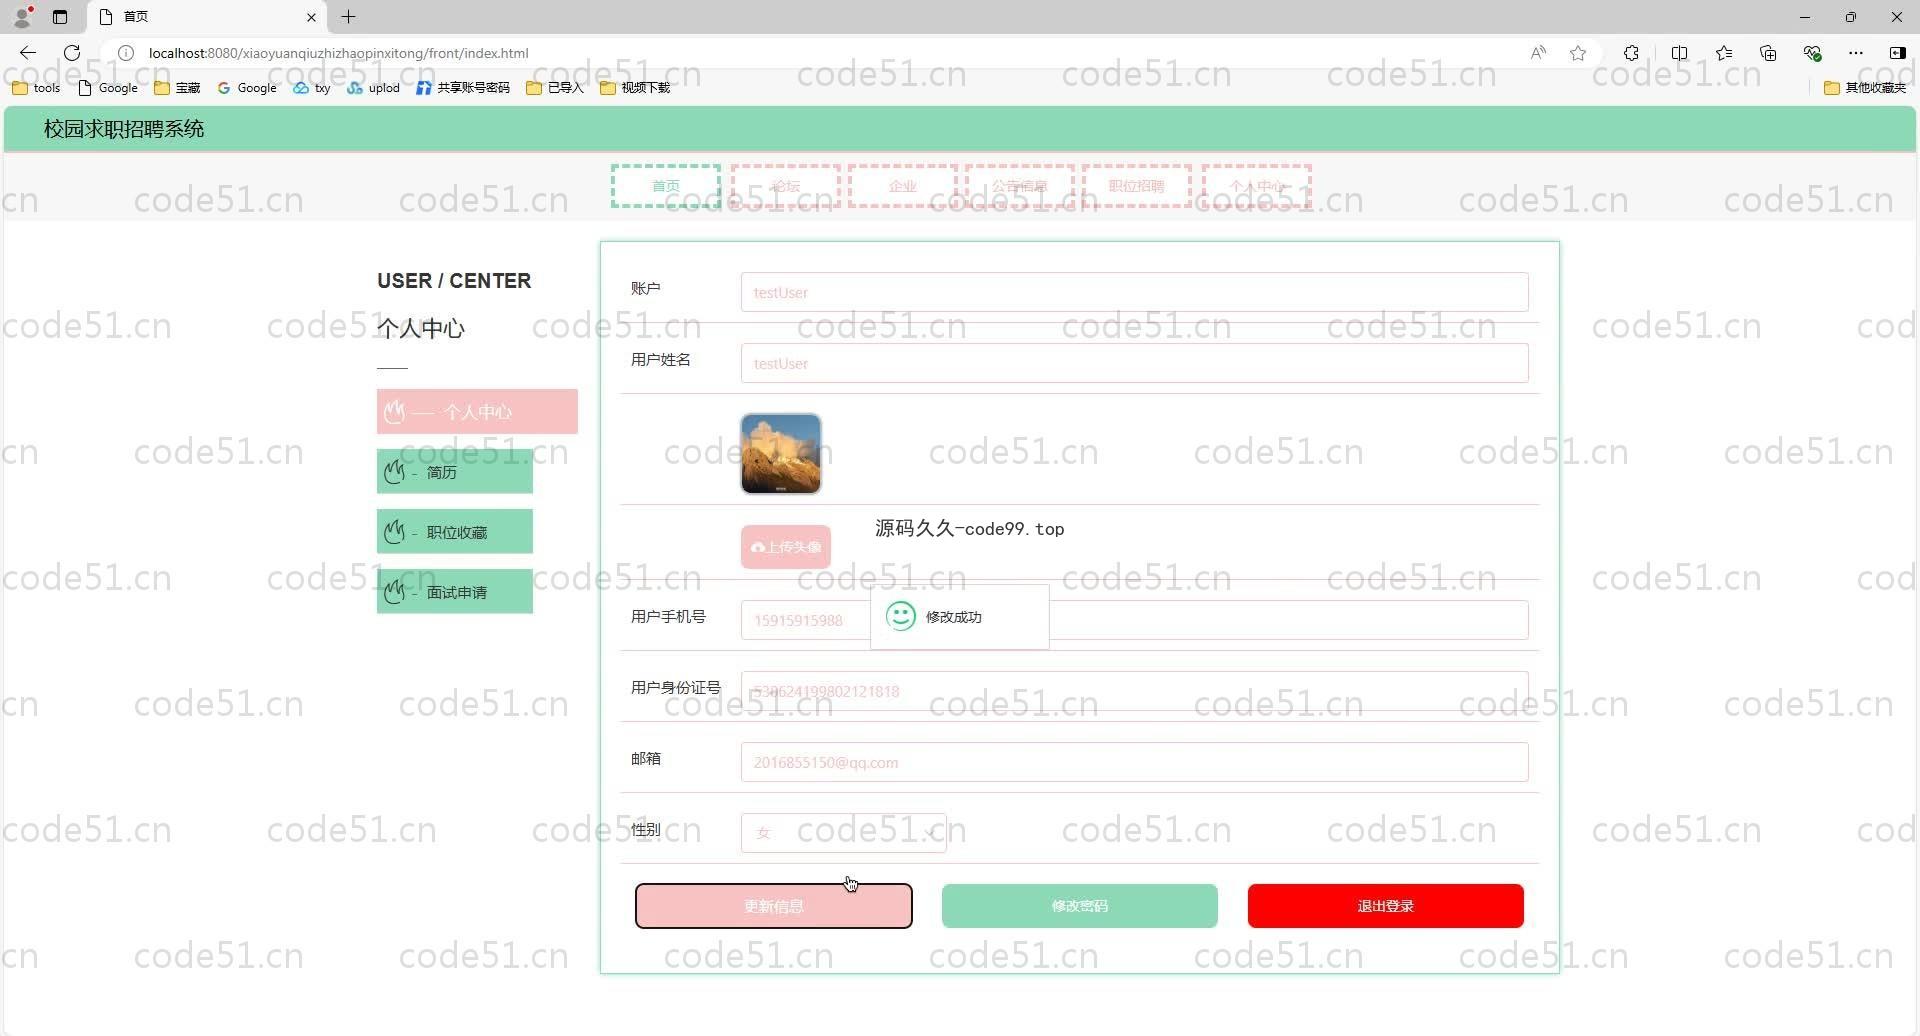Focus the 邮箱 input field
Image resolution: width=1920 pixels, height=1036 pixels.
pyautogui.click(x=1134, y=762)
